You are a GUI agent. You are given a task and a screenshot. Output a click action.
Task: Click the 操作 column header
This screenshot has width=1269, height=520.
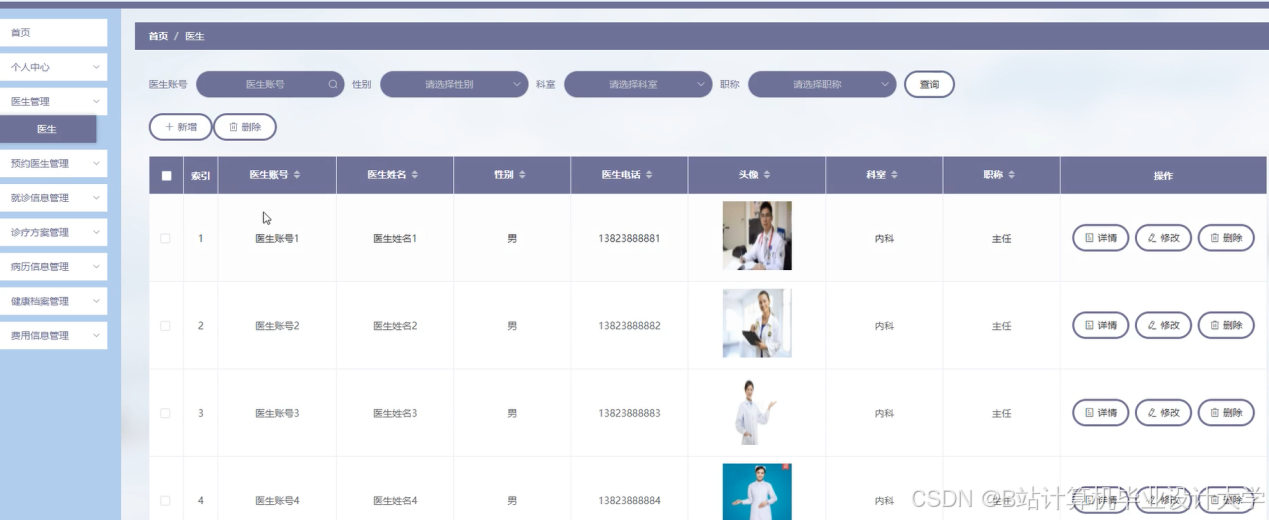tap(1163, 175)
